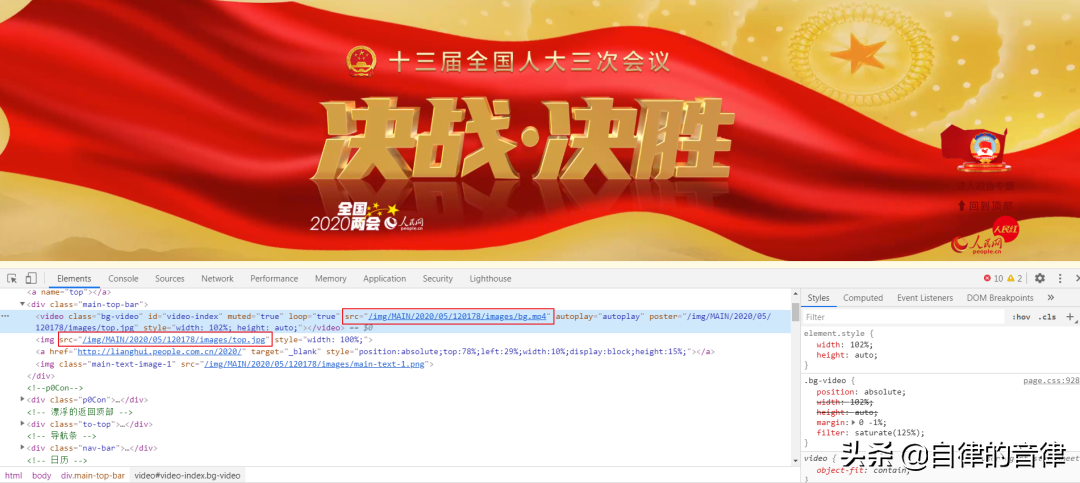
Task: Open the Memory tab
Action: point(331,278)
